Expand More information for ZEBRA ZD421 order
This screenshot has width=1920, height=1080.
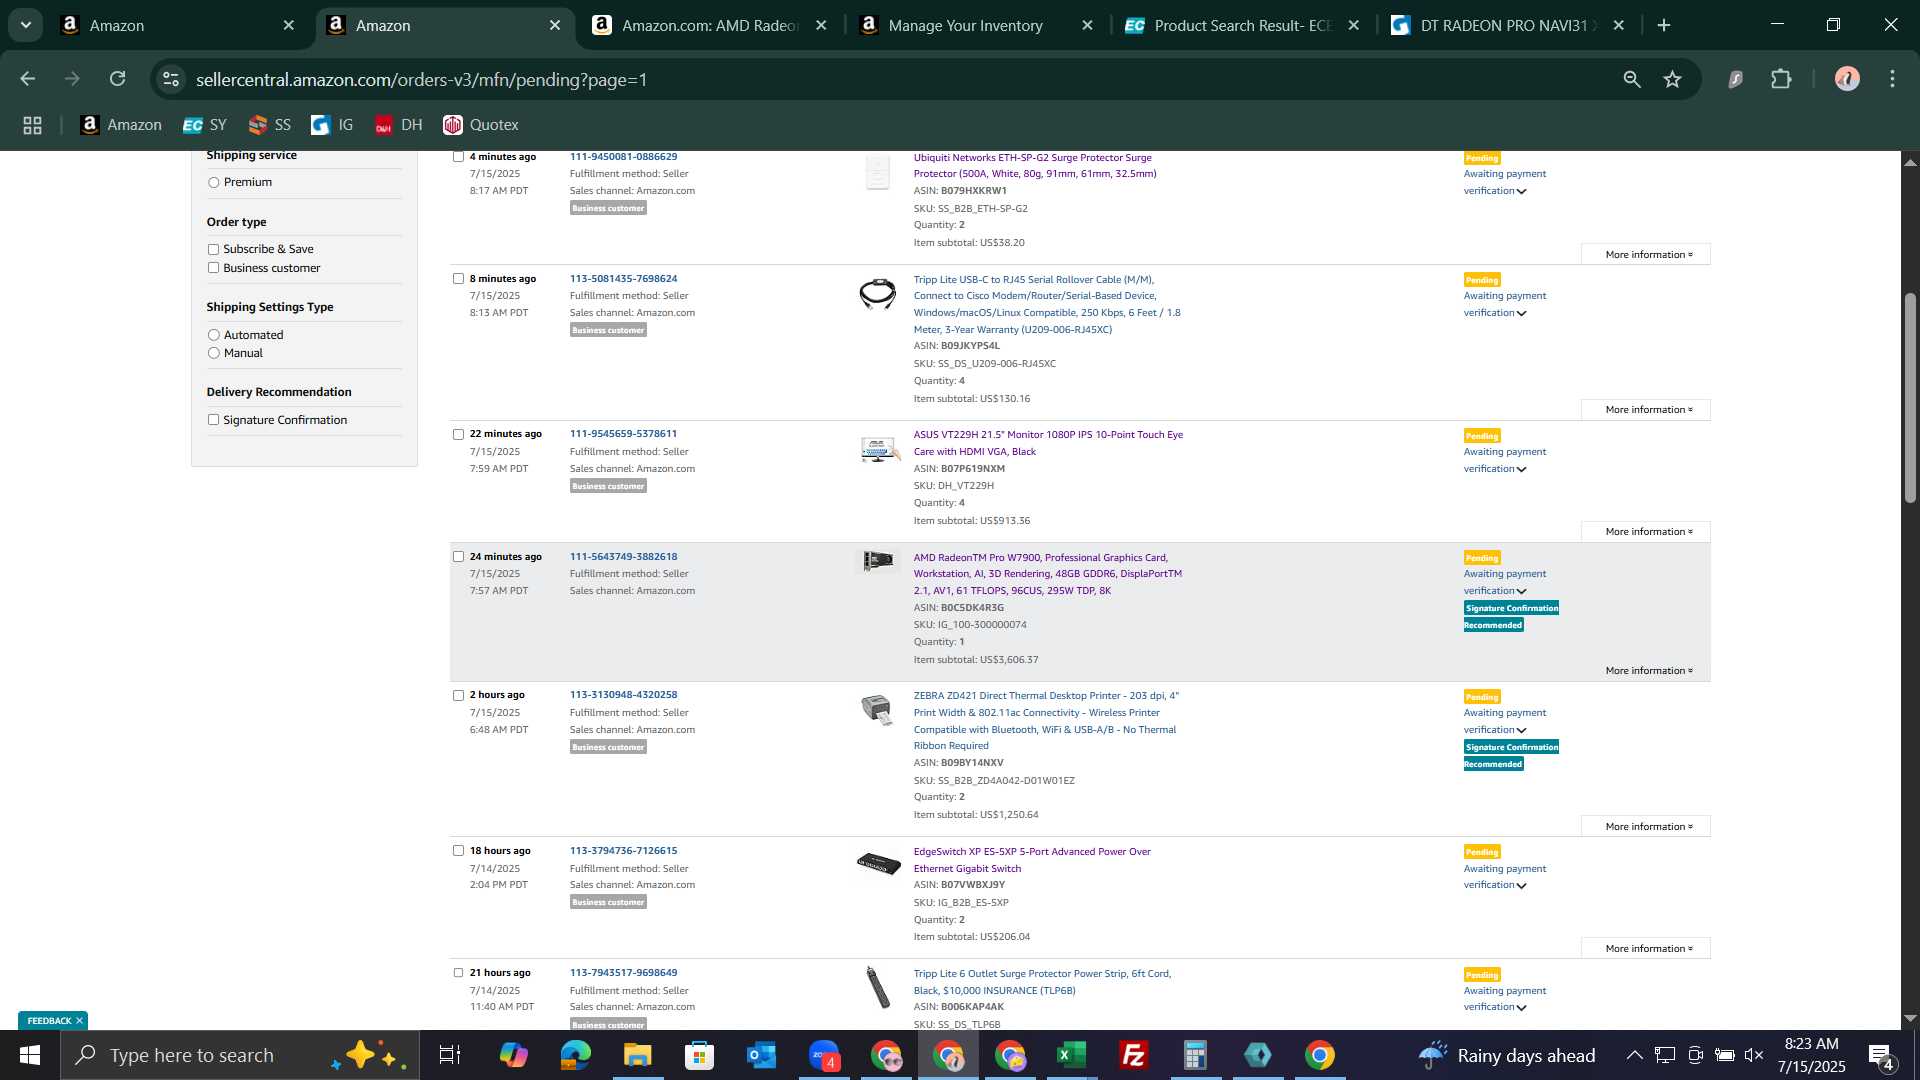[x=1646, y=827]
